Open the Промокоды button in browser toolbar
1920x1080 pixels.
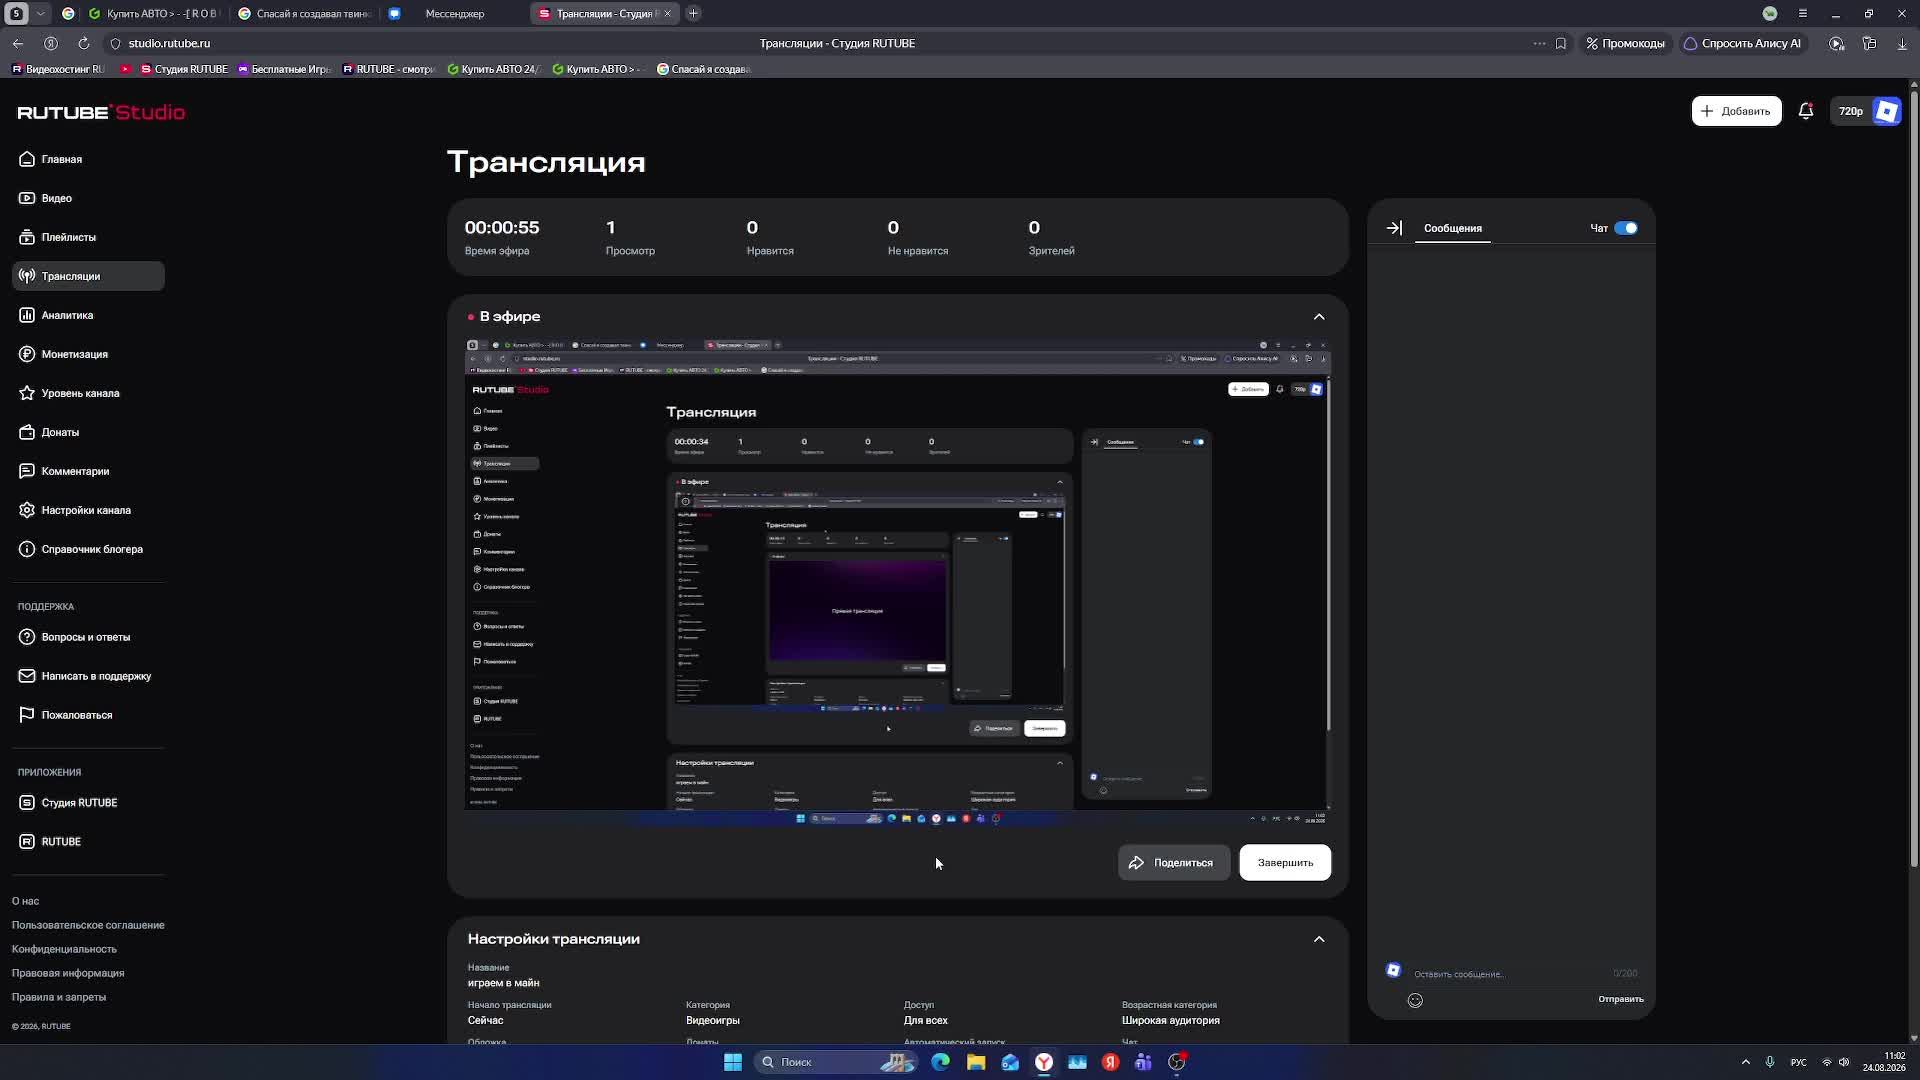pos(1625,43)
